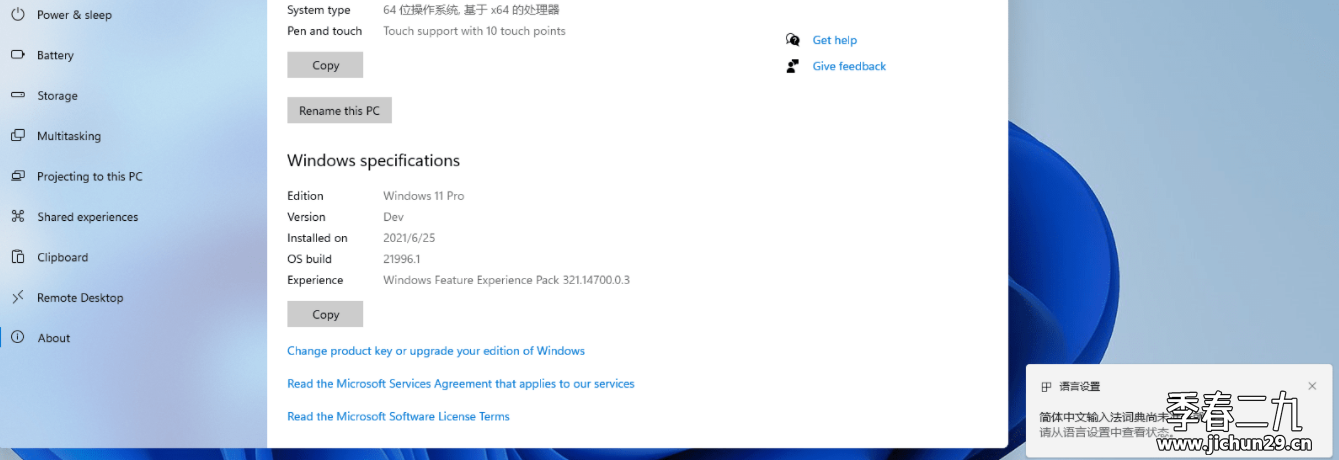Click the About info icon
Viewport: 1339px width, 460px height.
(x=17, y=337)
